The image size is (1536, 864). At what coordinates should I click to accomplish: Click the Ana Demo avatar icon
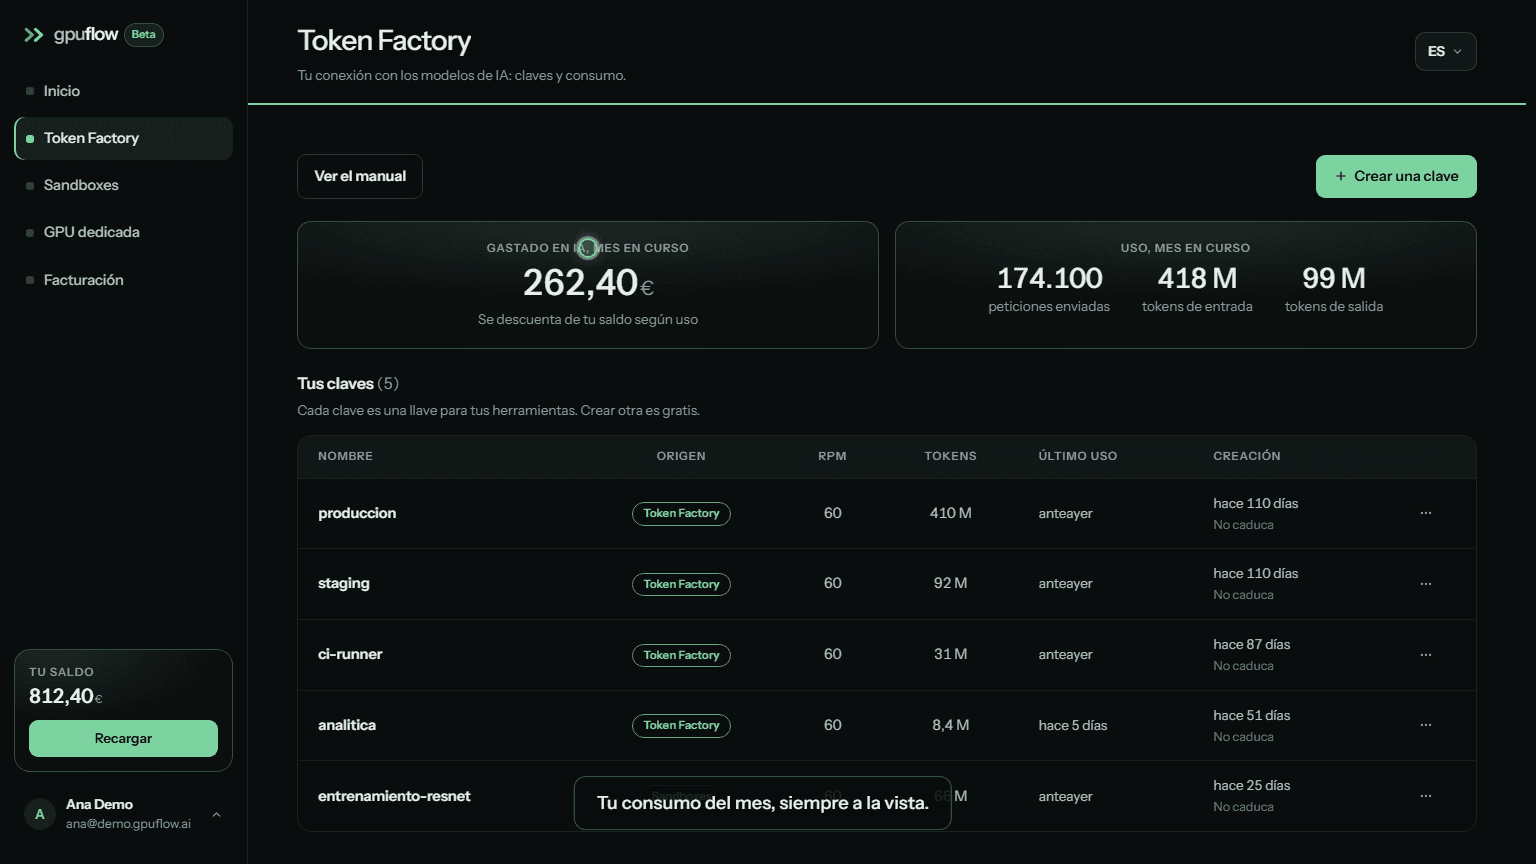40,814
